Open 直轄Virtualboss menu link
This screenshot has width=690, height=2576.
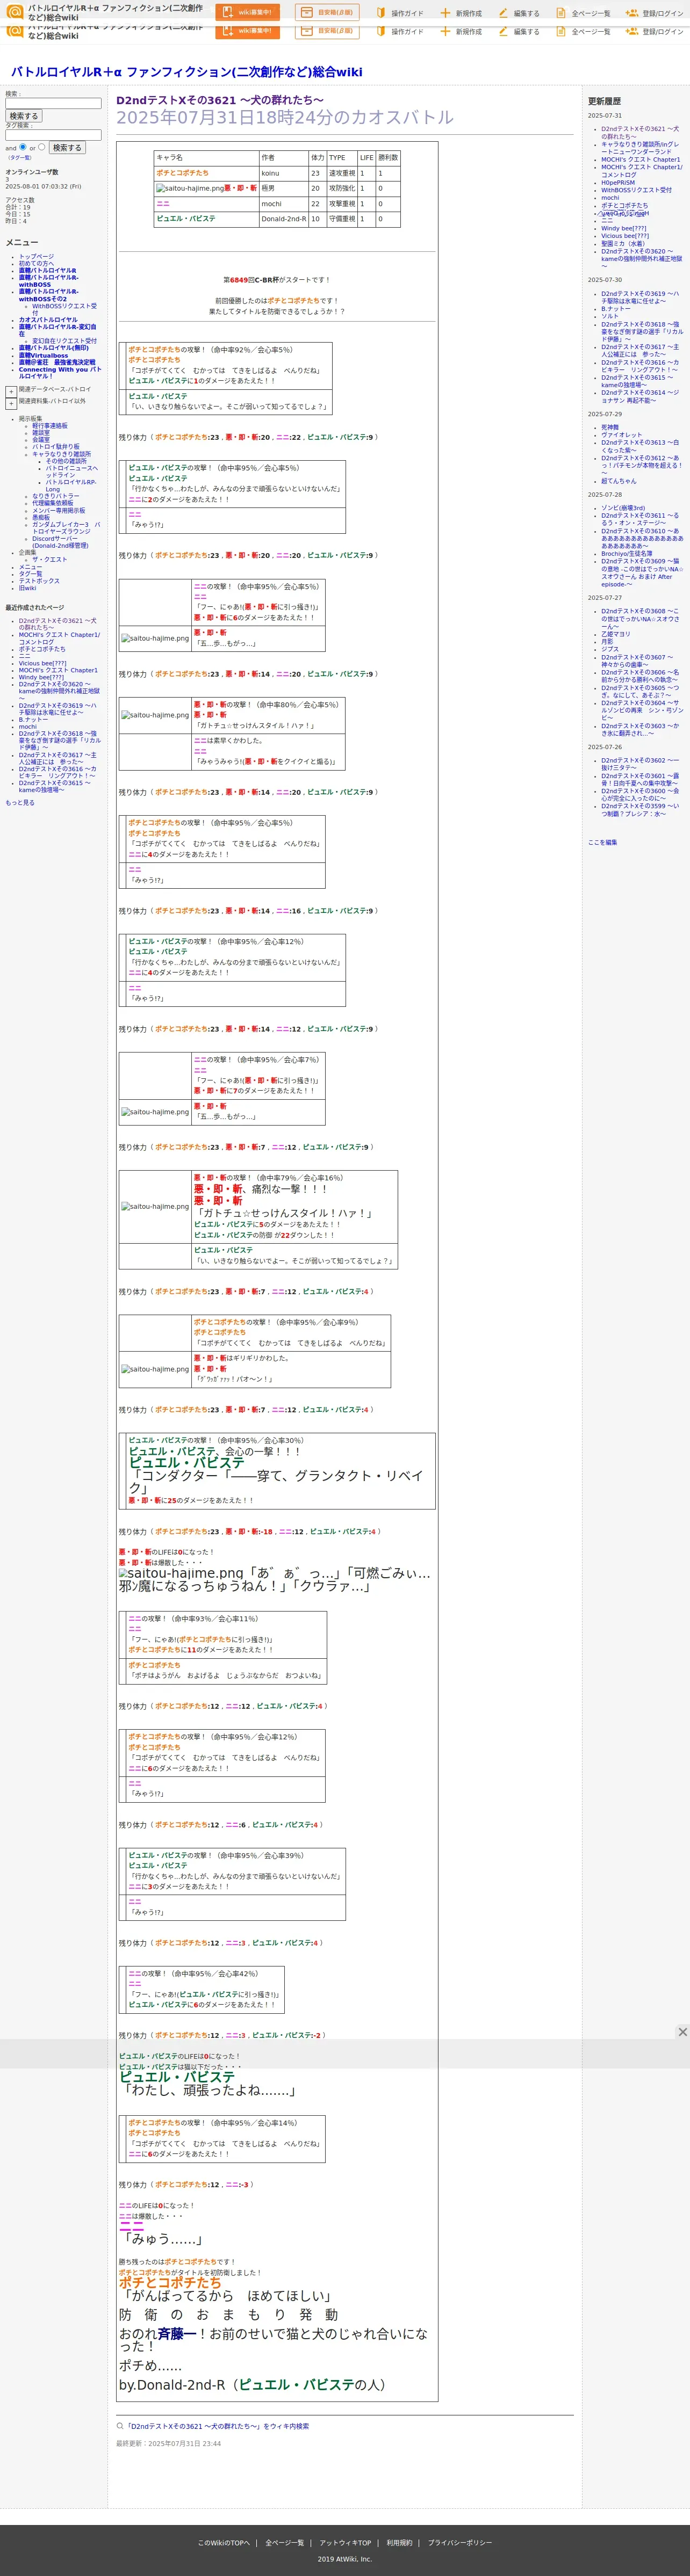pyautogui.click(x=43, y=355)
